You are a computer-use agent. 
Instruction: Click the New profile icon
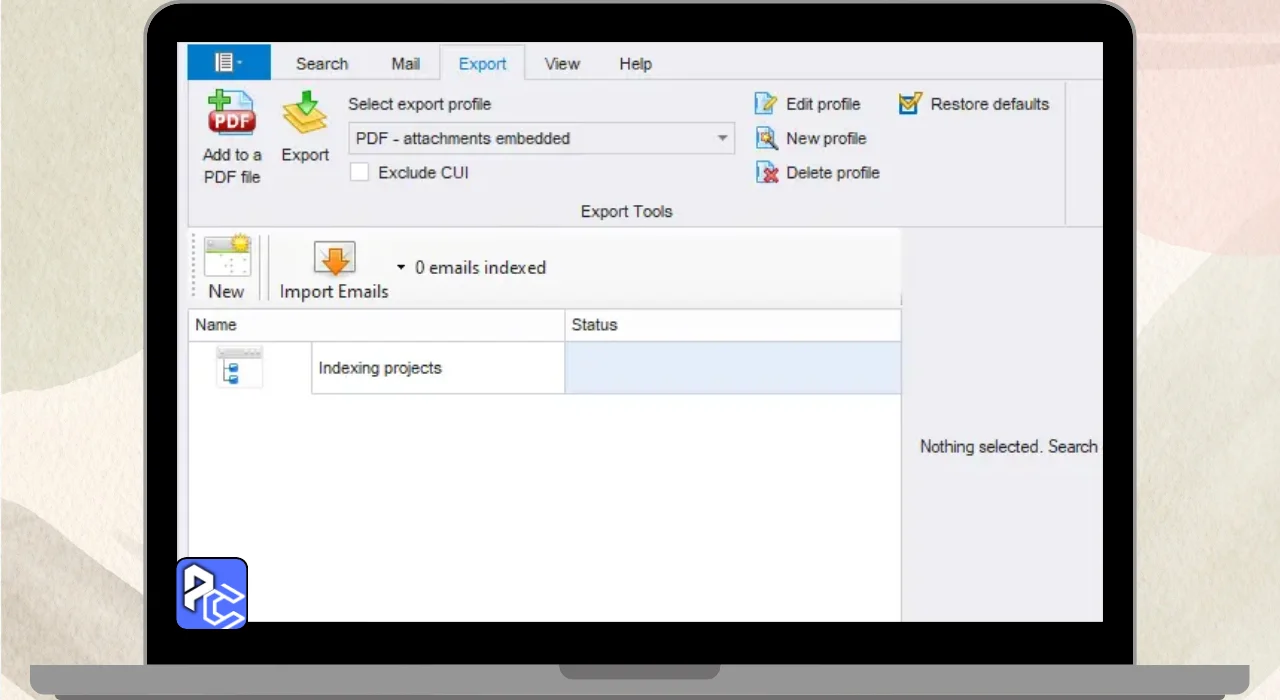tap(766, 138)
